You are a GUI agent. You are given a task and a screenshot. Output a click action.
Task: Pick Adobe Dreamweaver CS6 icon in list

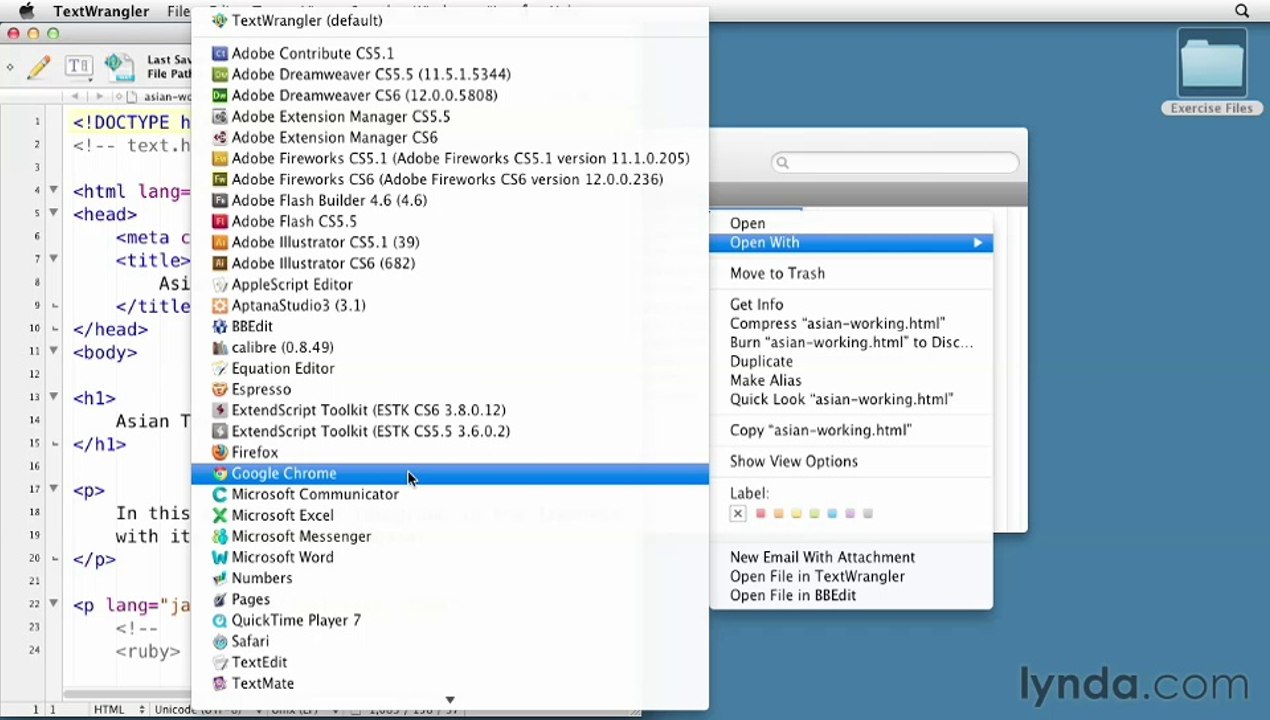coord(220,95)
